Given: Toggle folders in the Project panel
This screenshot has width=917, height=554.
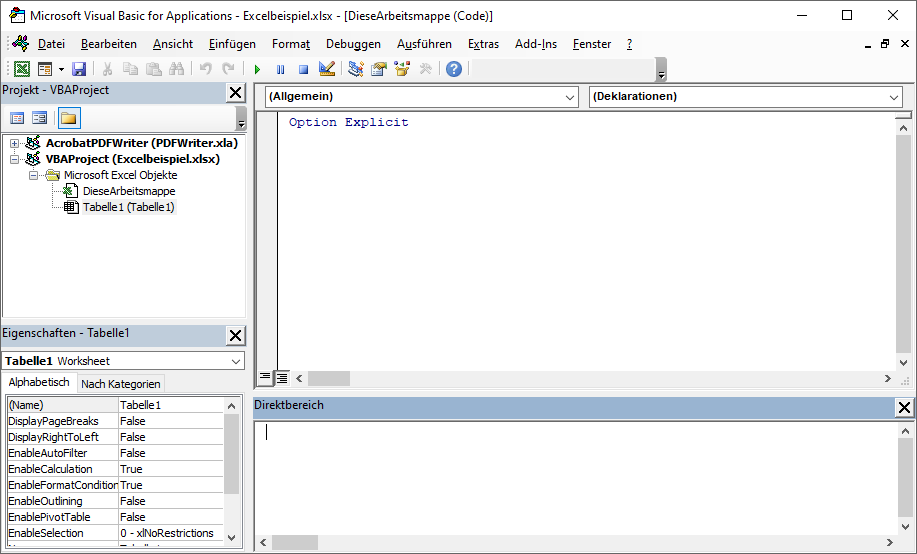Looking at the screenshot, I should (x=69, y=117).
